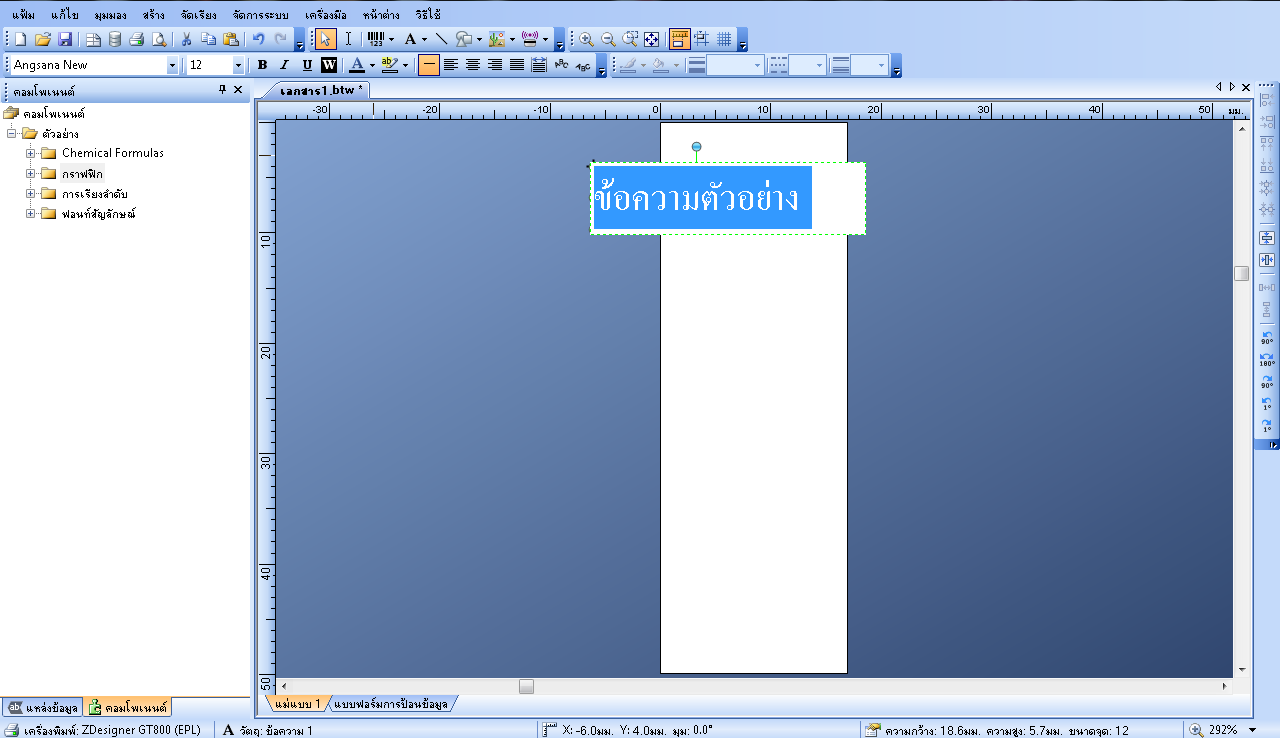Image resolution: width=1282 pixels, height=738 pixels.
Task: Open the มุมมอง menu
Action: (112, 15)
